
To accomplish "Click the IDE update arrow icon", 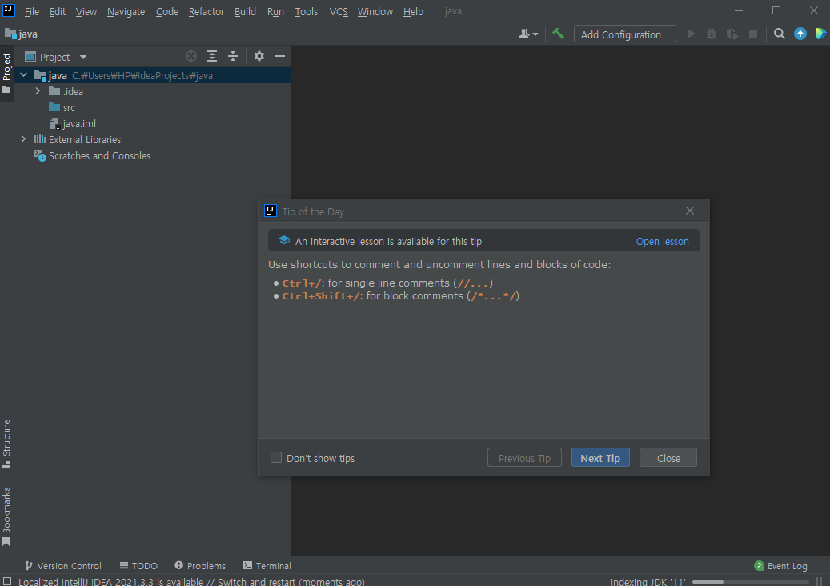I will pos(800,34).
